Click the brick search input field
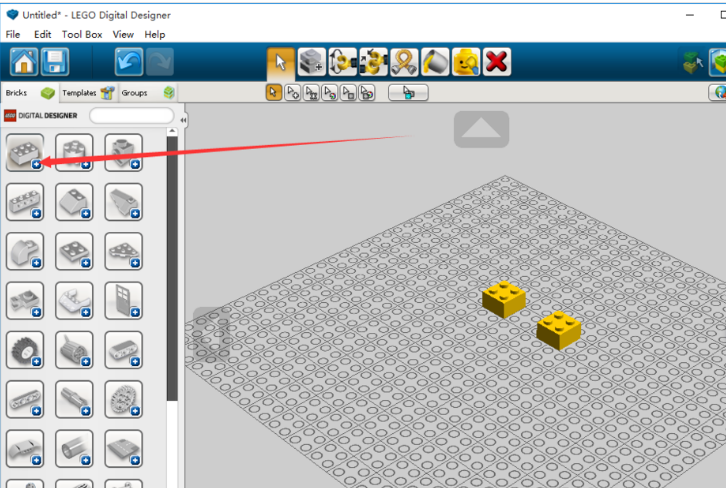Viewport: 726px width, 488px height. pos(131,115)
